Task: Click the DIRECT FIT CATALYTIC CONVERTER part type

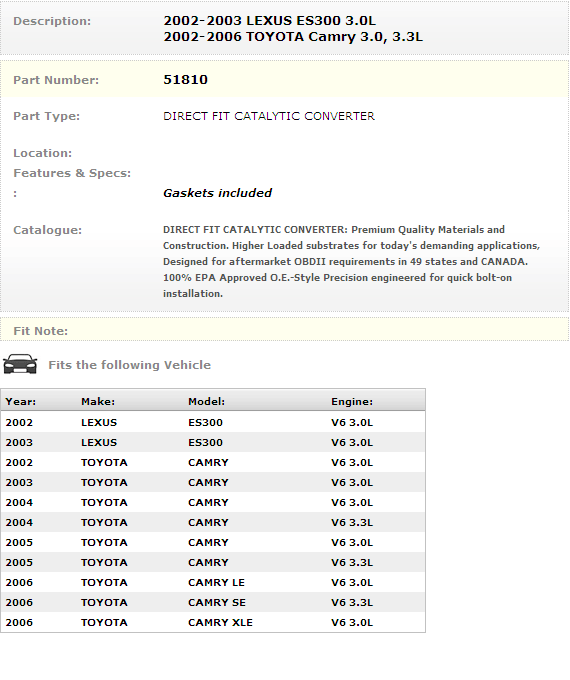Action: (x=269, y=116)
